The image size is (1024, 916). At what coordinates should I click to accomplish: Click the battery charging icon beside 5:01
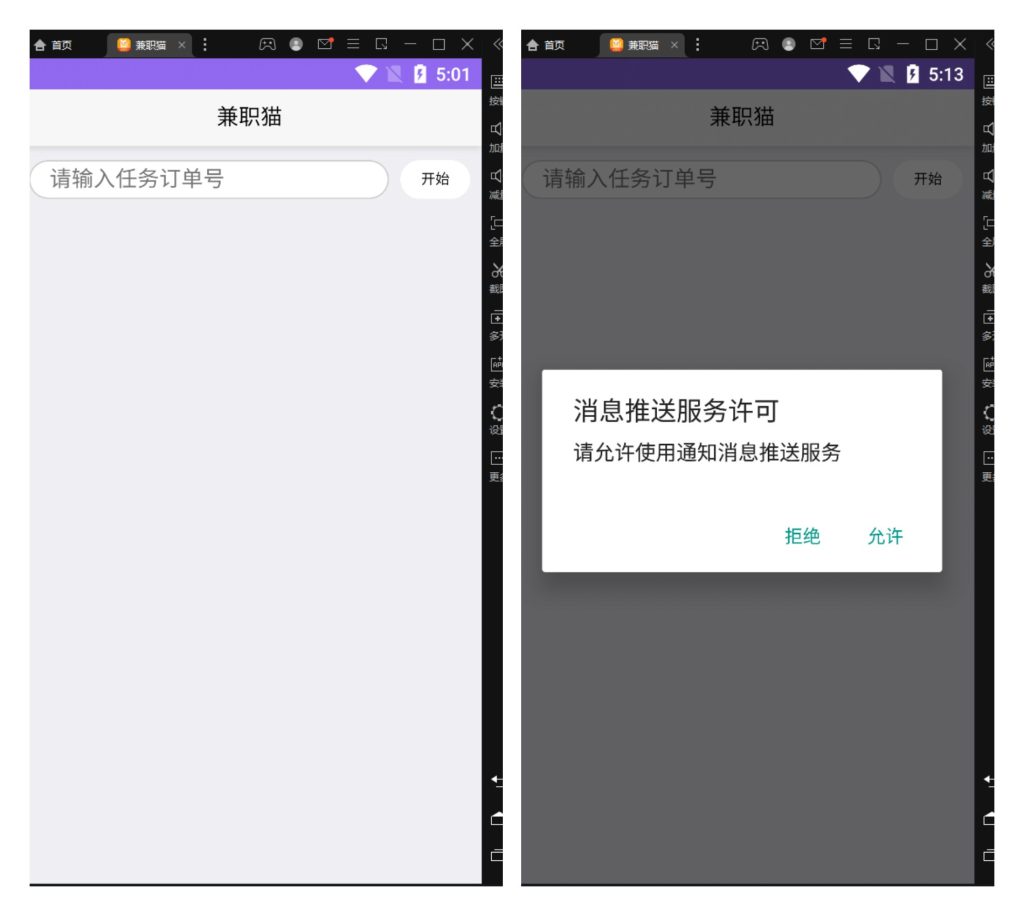point(420,74)
